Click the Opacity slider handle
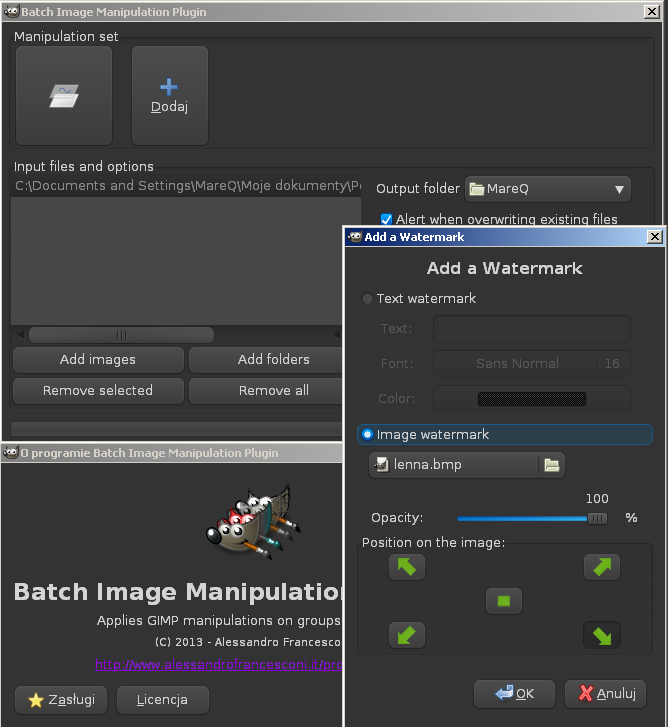 click(x=597, y=518)
